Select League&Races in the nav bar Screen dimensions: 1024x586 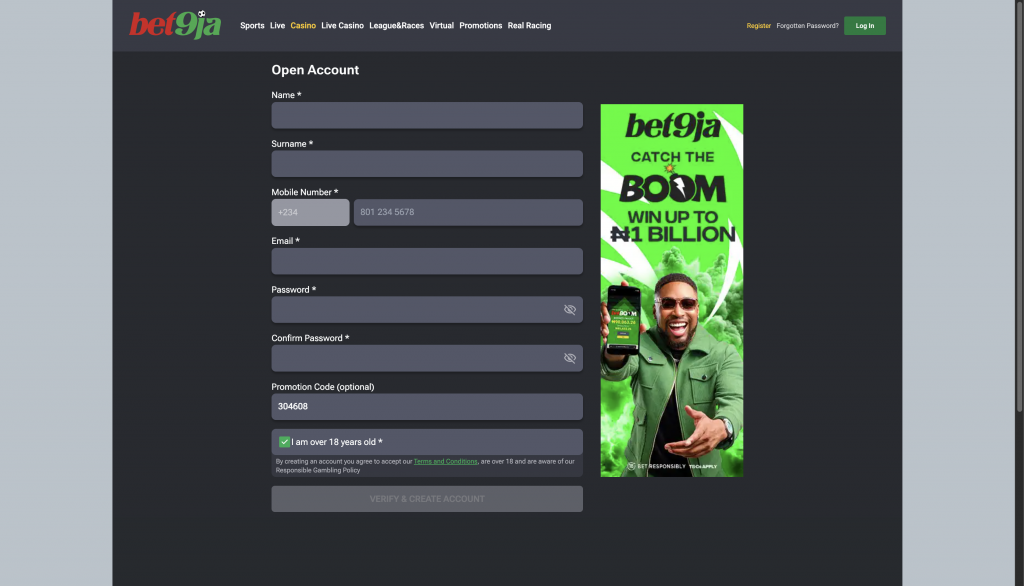pyautogui.click(x=396, y=25)
